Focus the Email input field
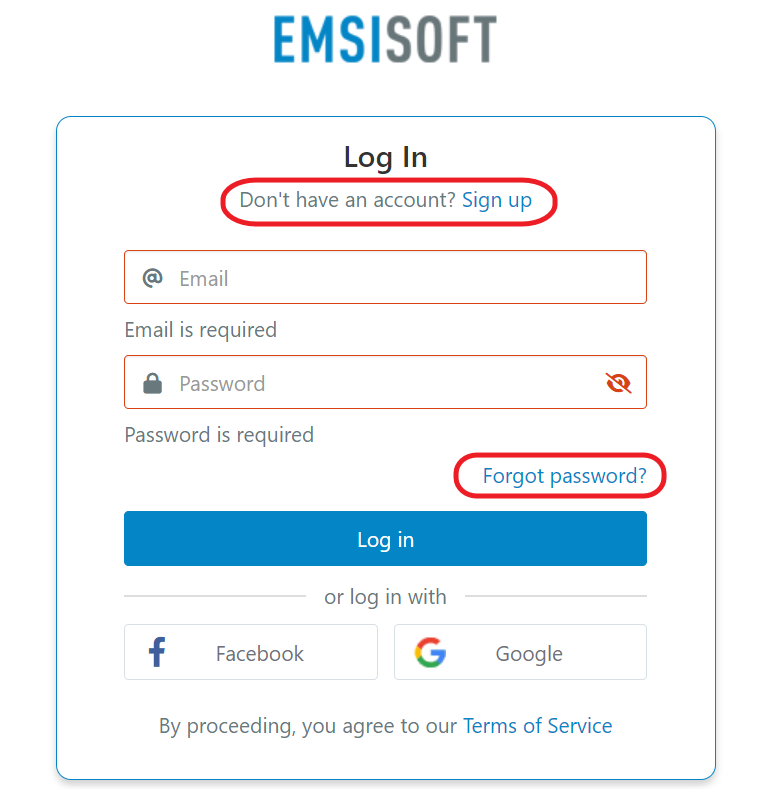The width and height of the screenshot is (768, 789). tap(400, 278)
